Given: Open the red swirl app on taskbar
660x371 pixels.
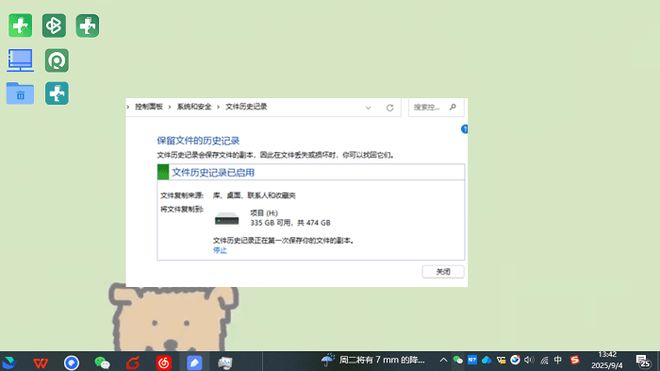Looking at the screenshot, I should coord(133,363).
